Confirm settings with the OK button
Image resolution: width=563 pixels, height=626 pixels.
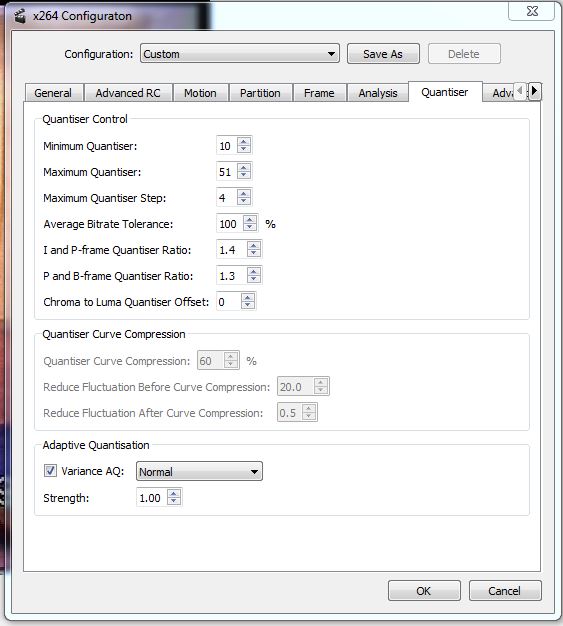(424, 590)
